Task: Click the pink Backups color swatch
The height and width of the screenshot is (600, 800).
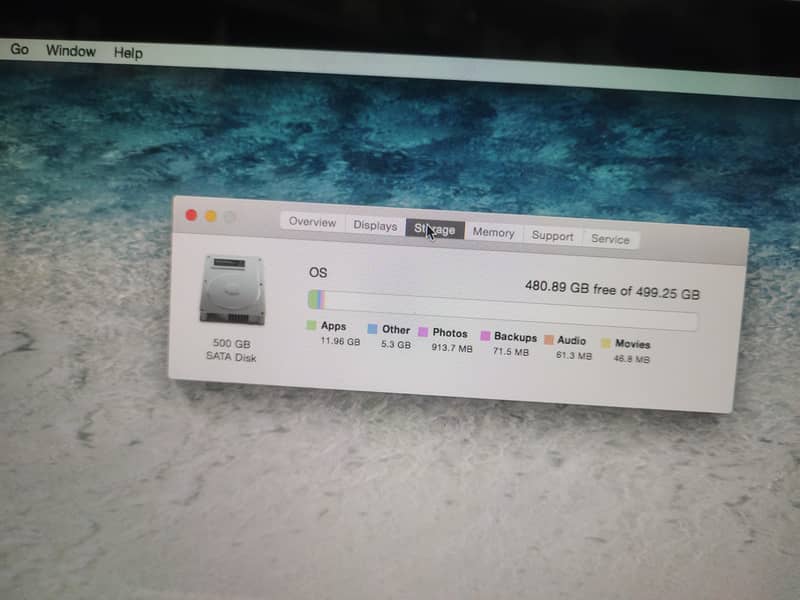Action: [485, 336]
